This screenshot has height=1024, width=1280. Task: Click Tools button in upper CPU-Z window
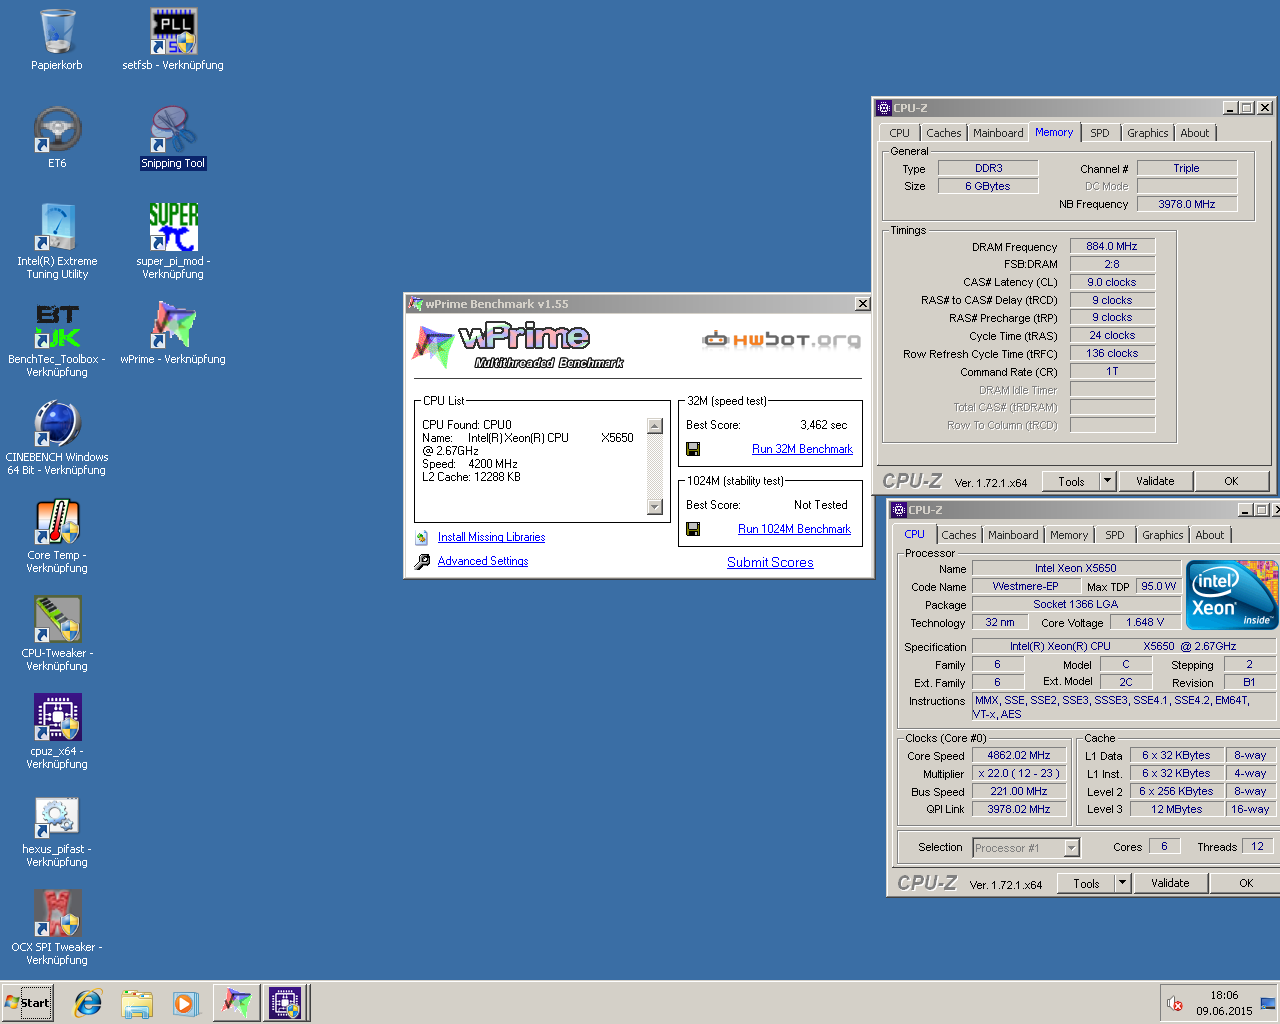click(1071, 481)
